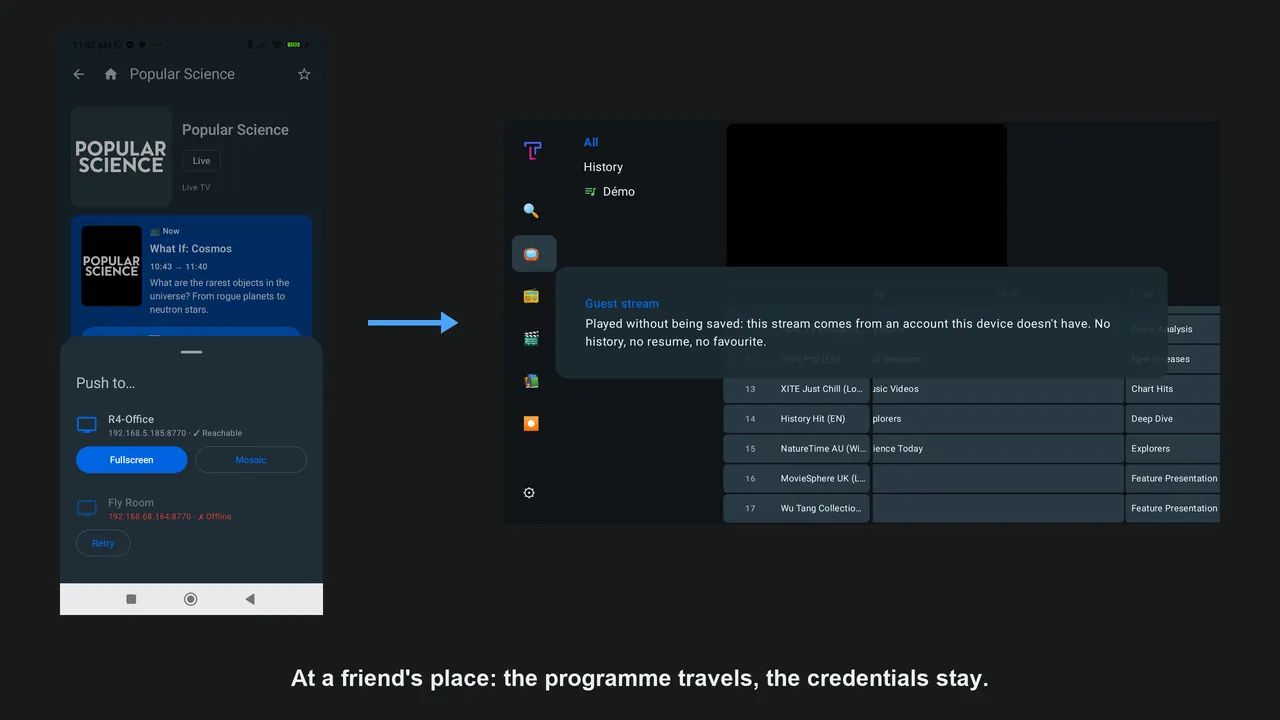Image resolution: width=1280 pixels, height=720 pixels.
Task: Tap the home icon beside Popular Science title
Action: pos(111,74)
